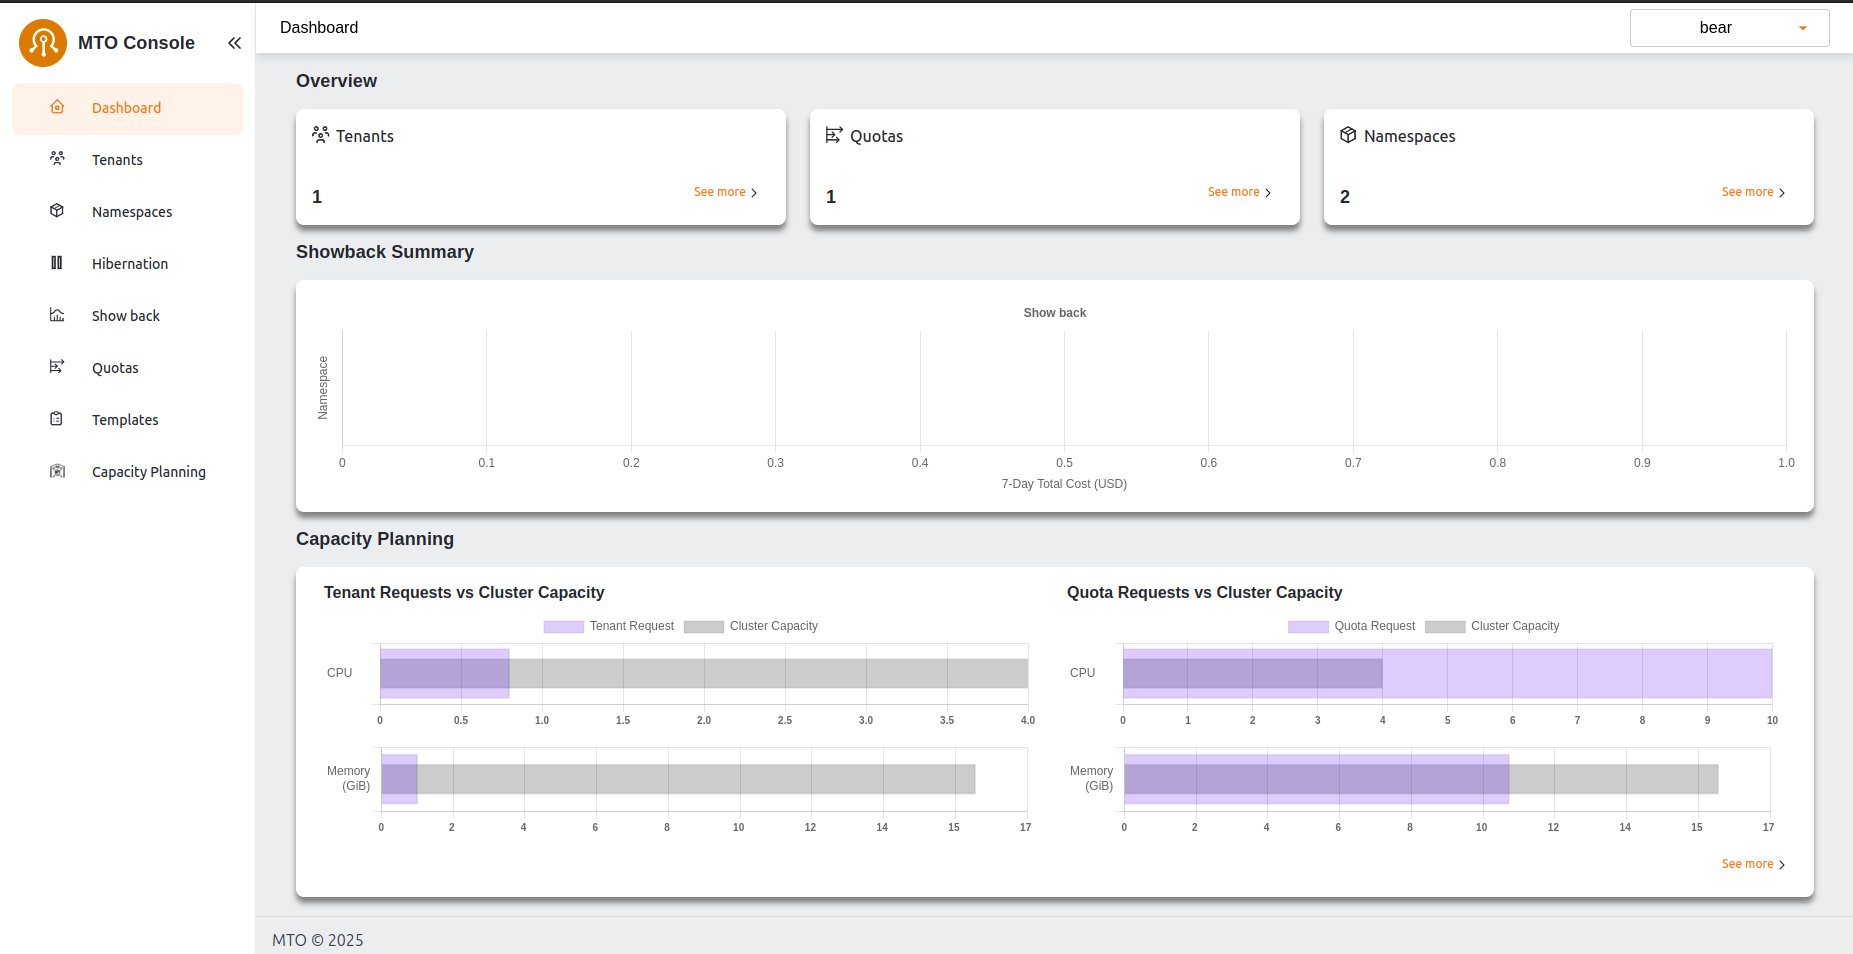Select the Capacity Planning icon
Screen dimensions: 1853x954
click(x=57, y=471)
